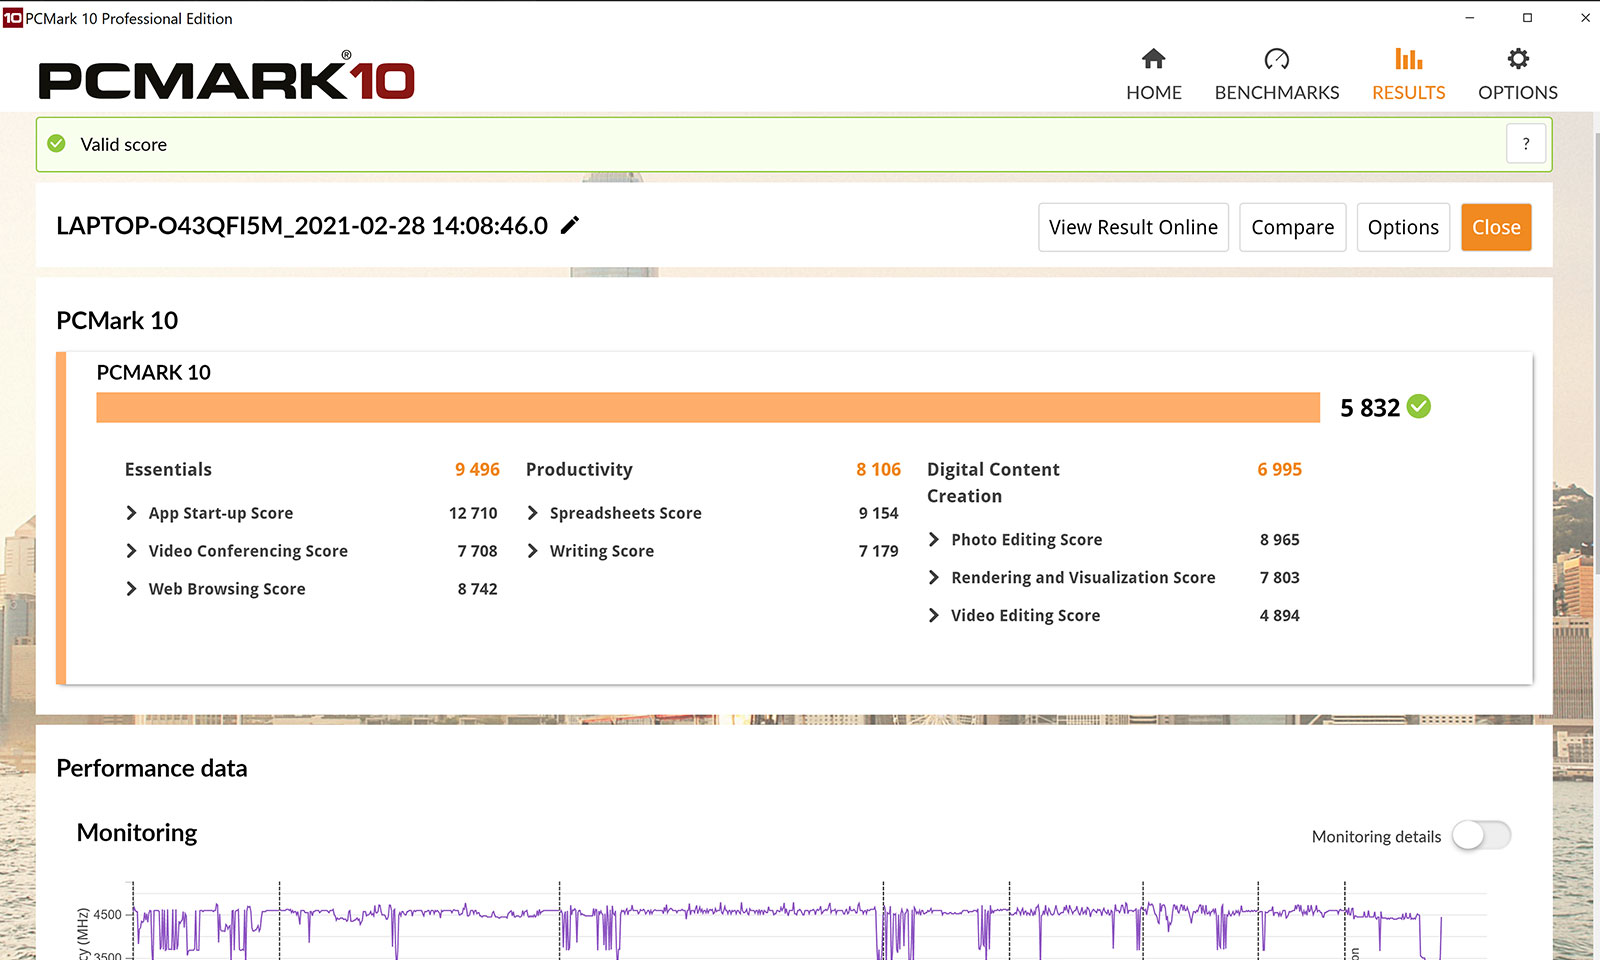Click the green check beside 5 832 score

(1418, 406)
